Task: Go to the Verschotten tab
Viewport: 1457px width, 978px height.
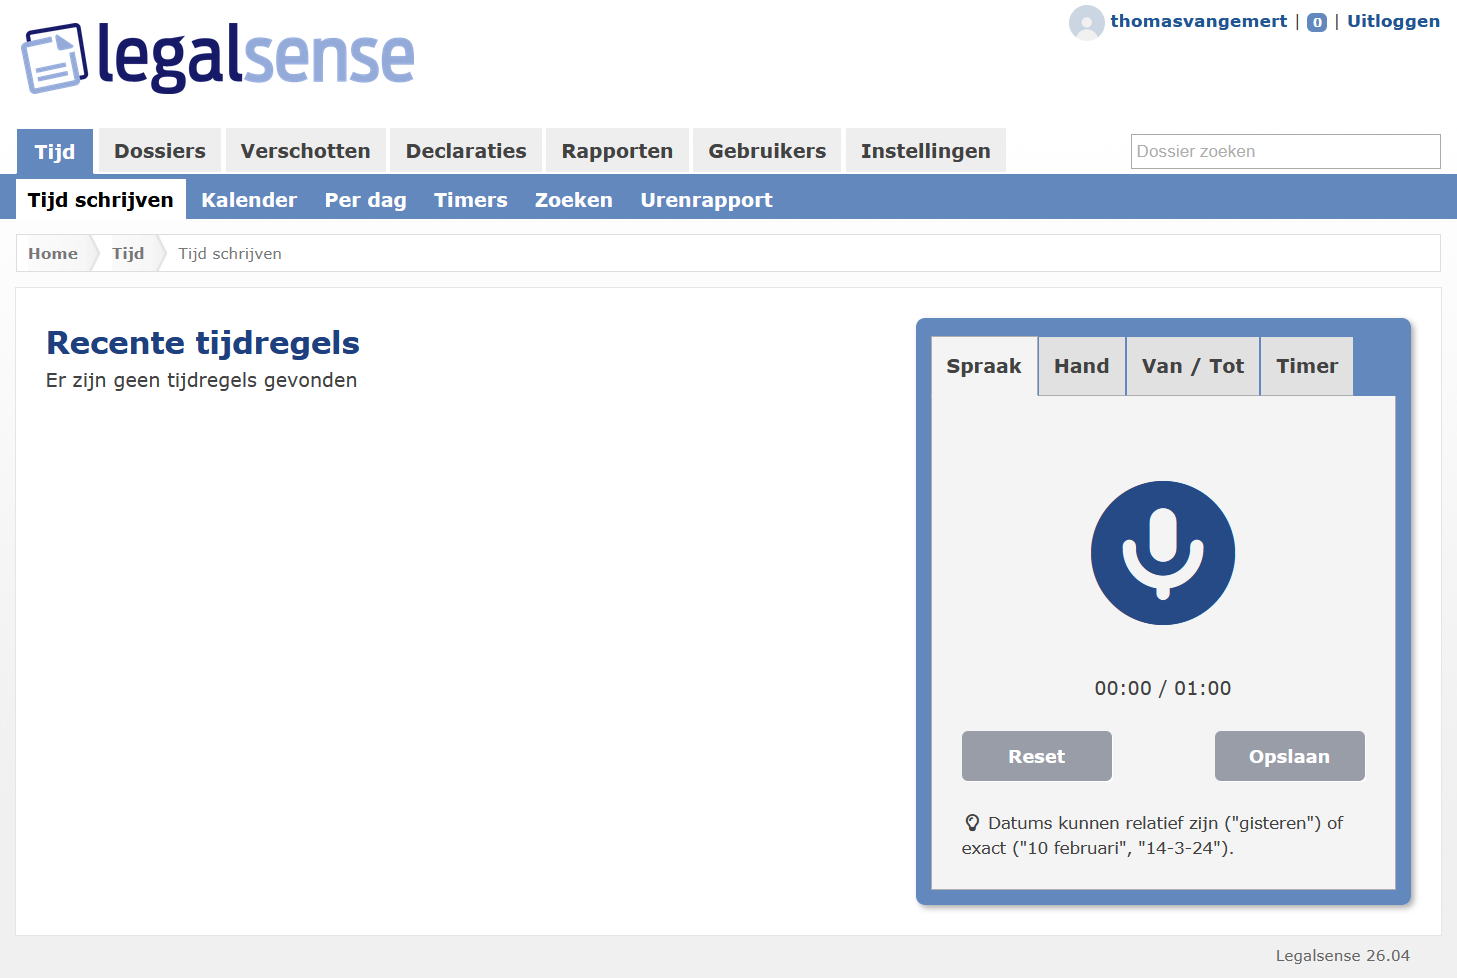Action: (306, 151)
